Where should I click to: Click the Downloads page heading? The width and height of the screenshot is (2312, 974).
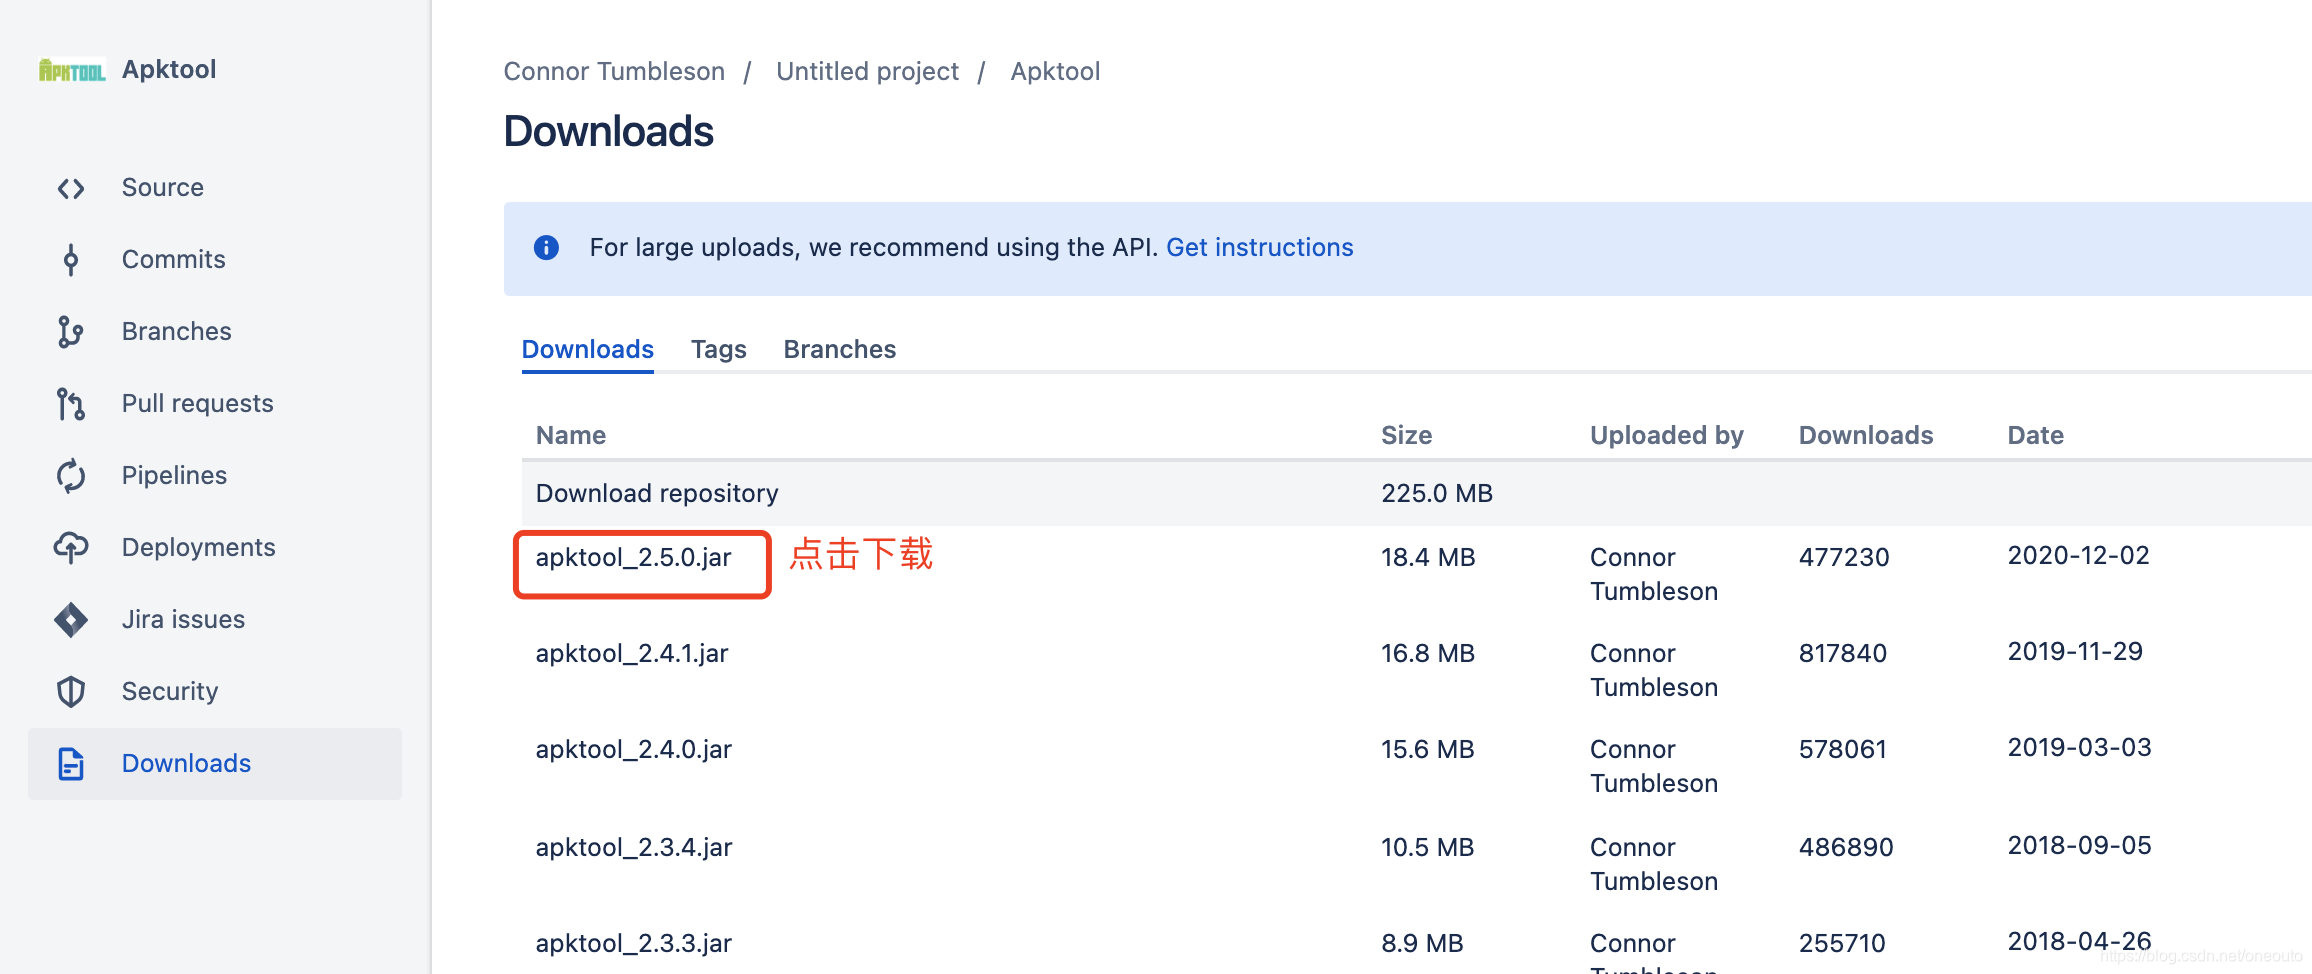[608, 131]
